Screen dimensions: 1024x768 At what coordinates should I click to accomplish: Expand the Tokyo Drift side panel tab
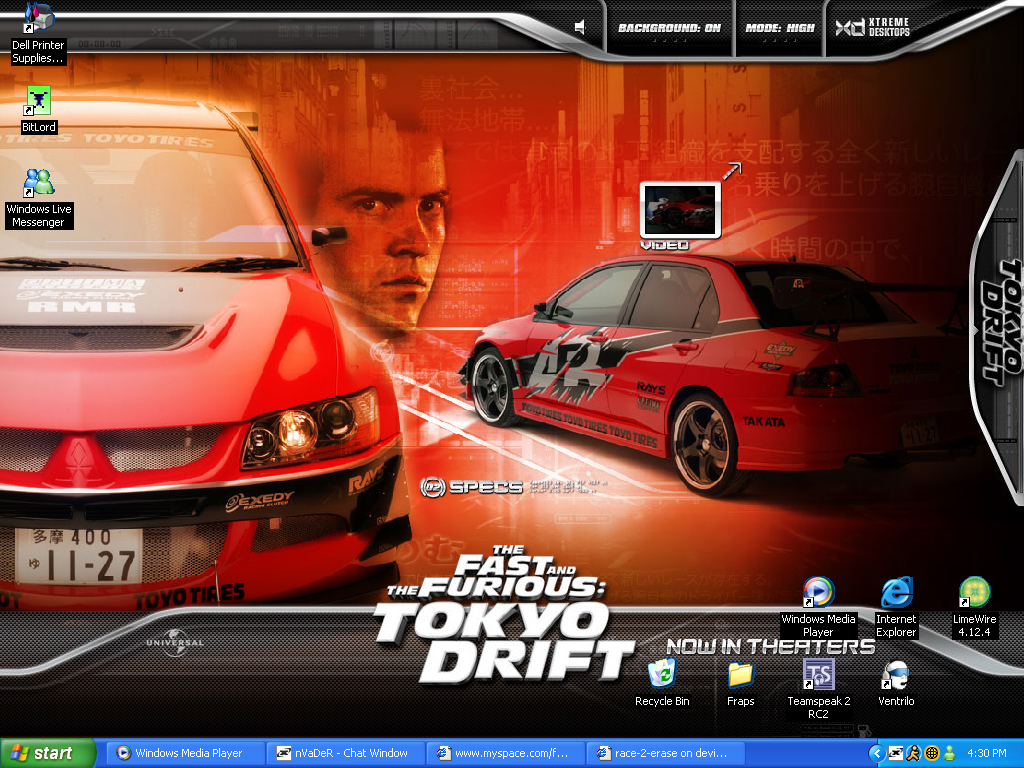999,325
